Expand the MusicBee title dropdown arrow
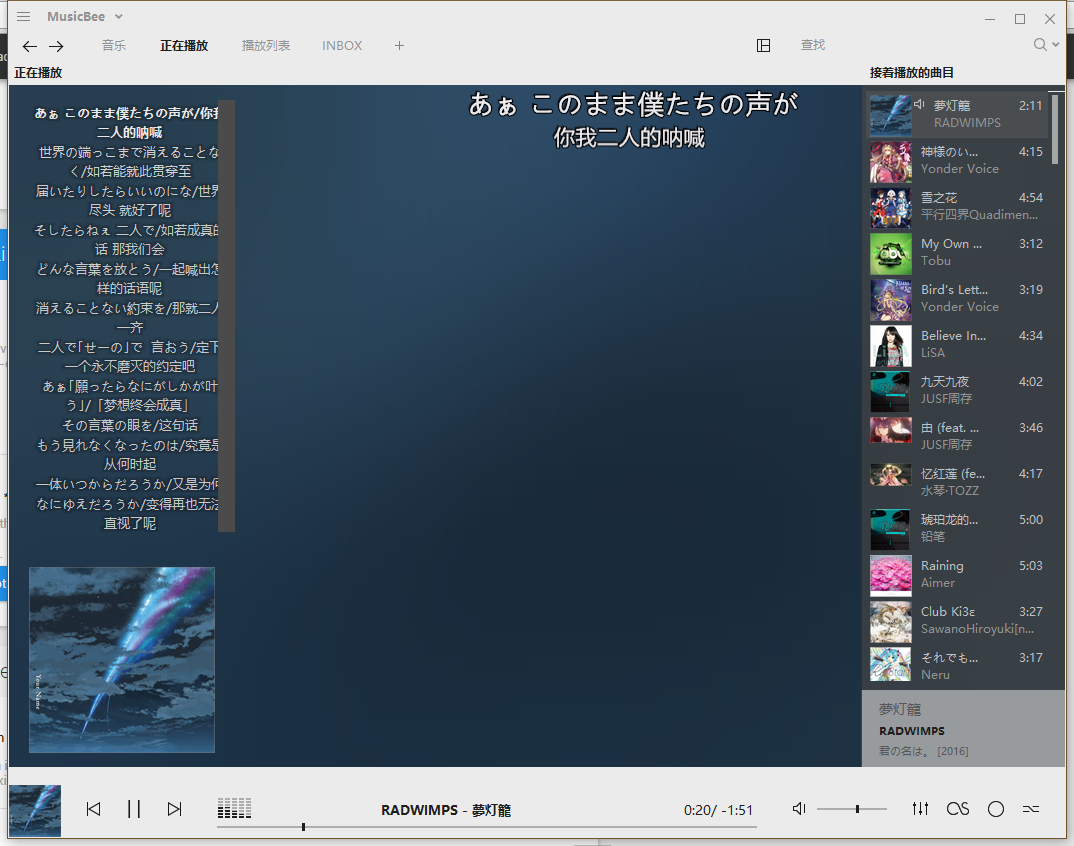 tap(118, 16)
